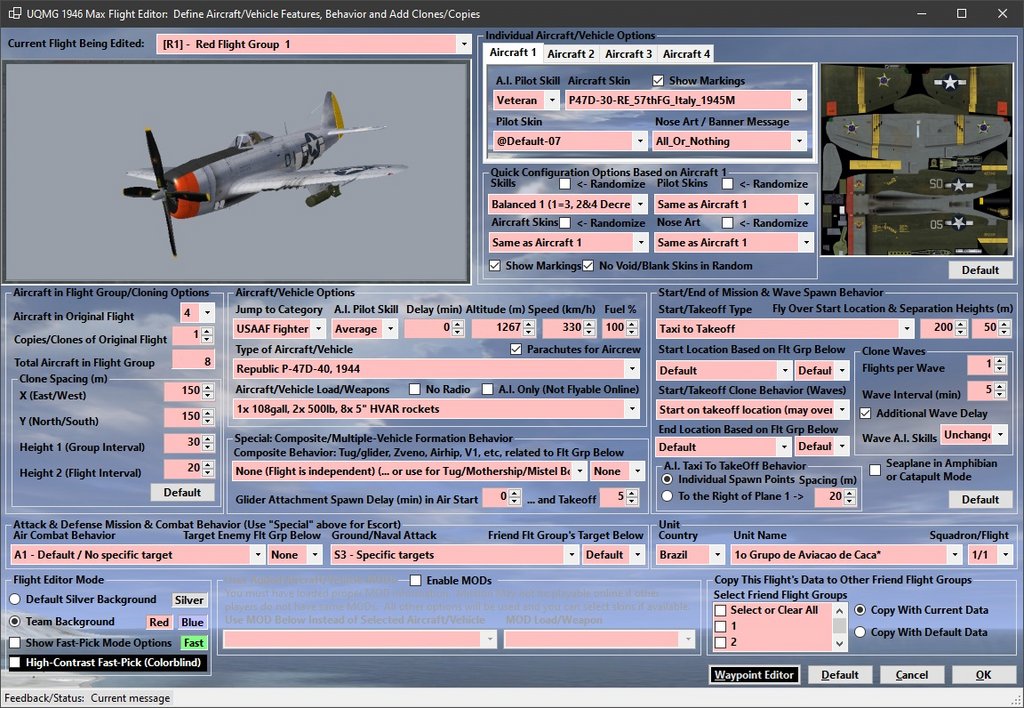Open the Load/Weapons dropdown

click(632, 410)
